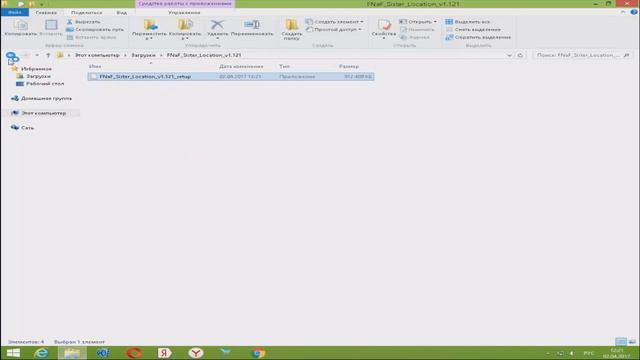This screenshot has height=360, width=640.
Task: Switch to large icons view in status bar
Action: pyautogui.click(x=632, y=342)
